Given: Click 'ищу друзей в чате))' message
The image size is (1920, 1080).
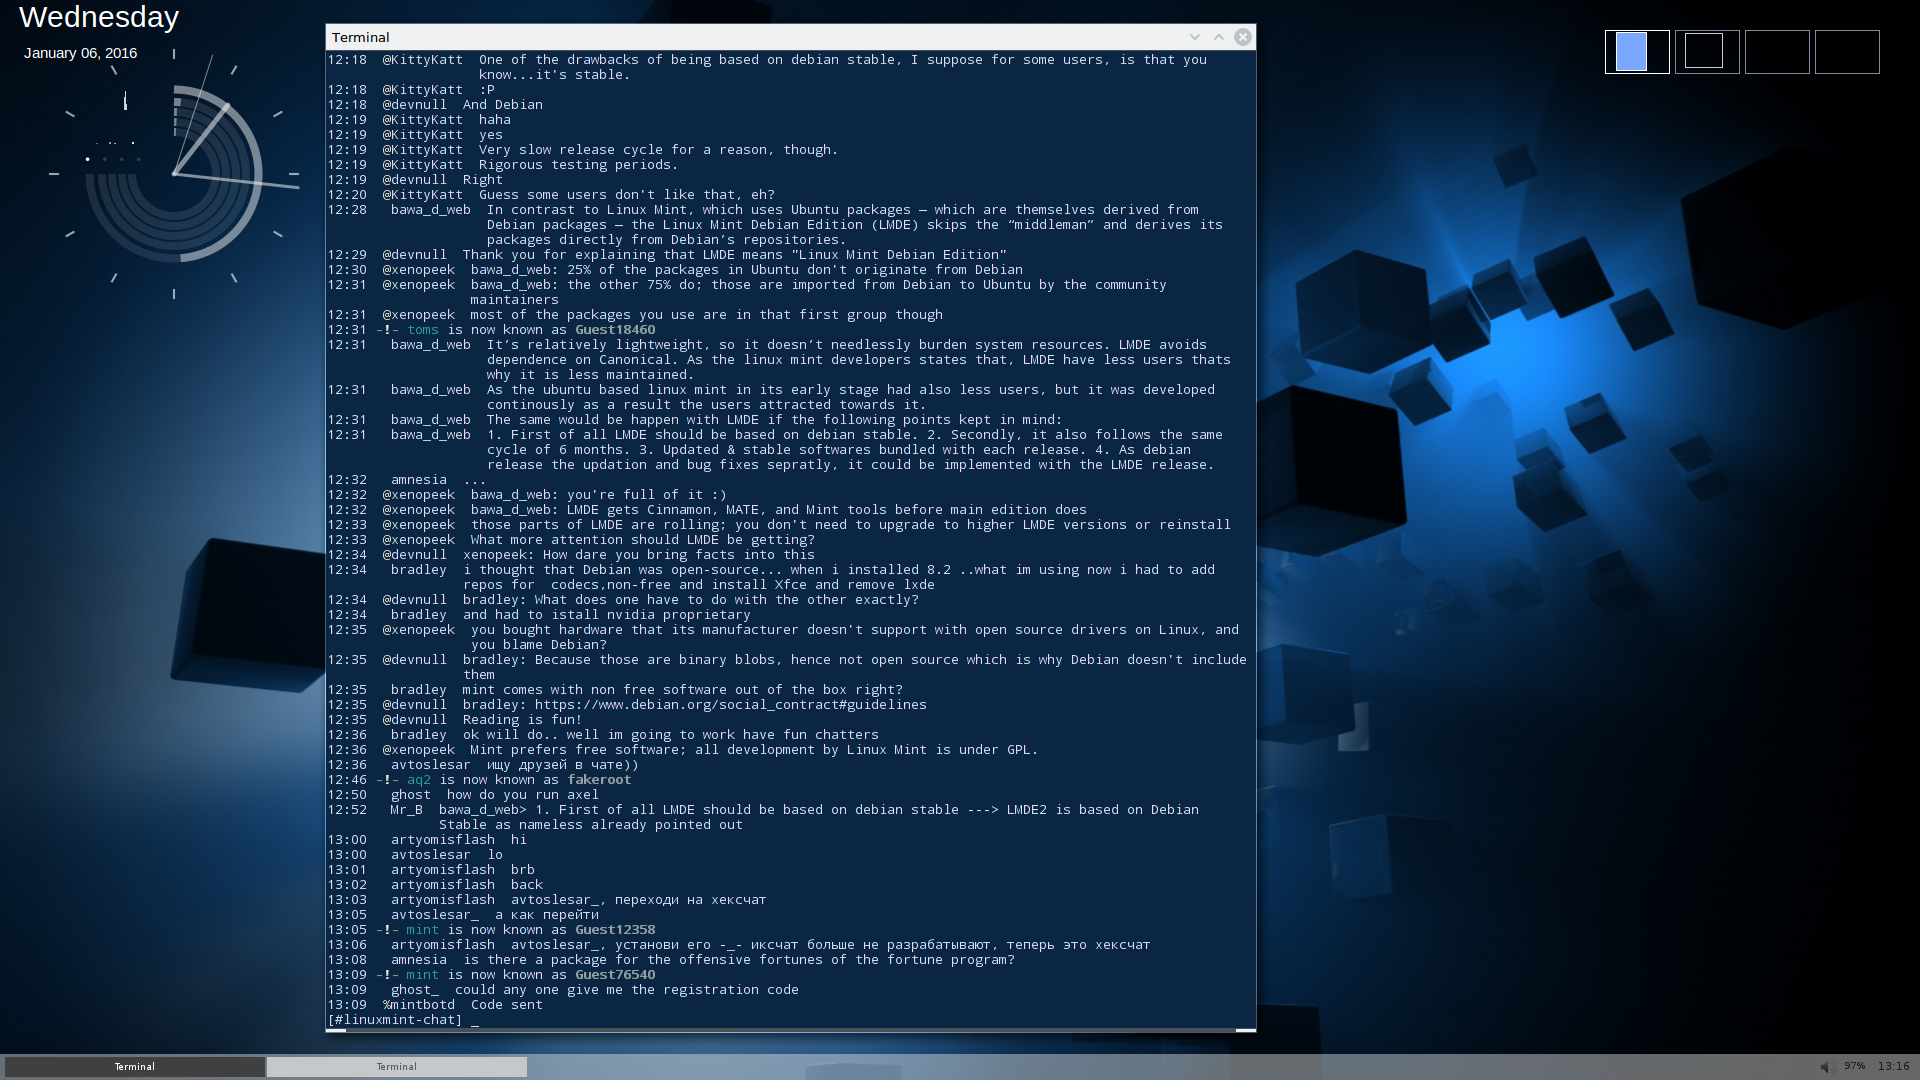Looking at the screenshot, I should 562,765.
